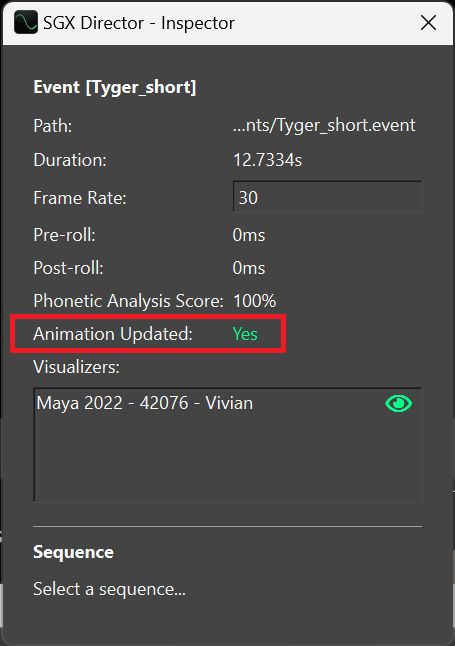Click the Event [Tyger_short] heading

115,87
